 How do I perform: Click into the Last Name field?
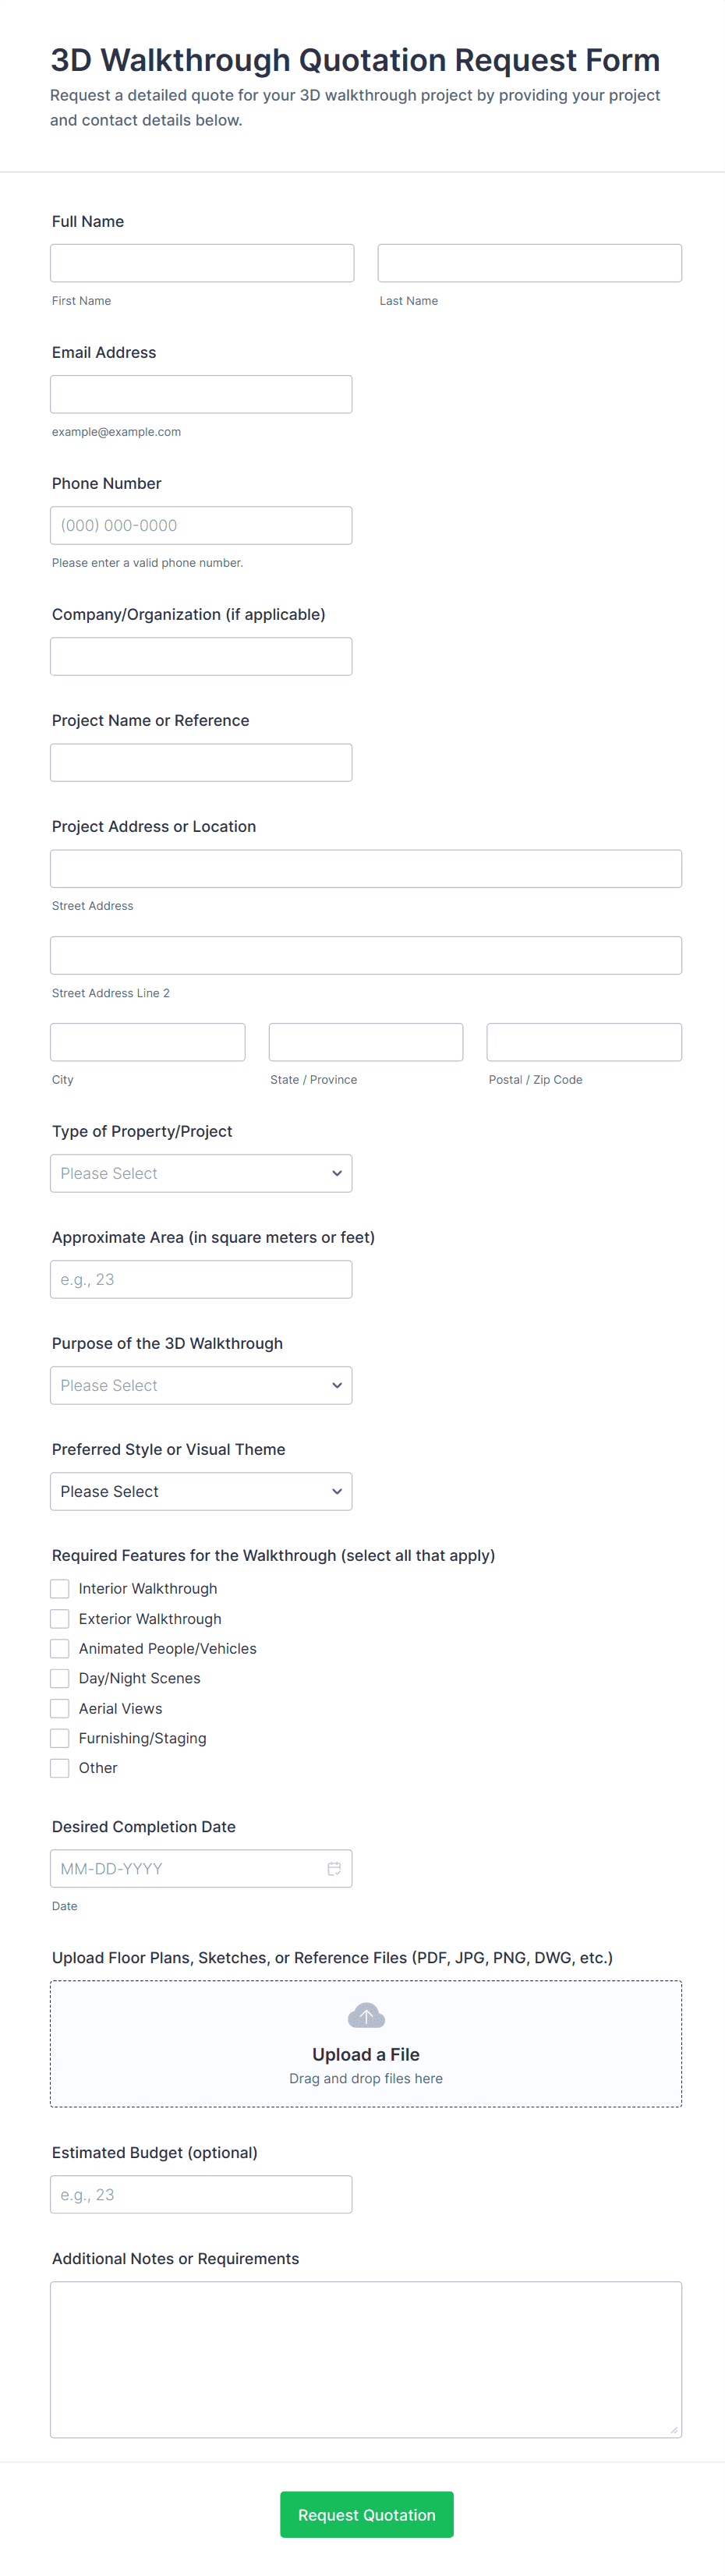[529, 263]
